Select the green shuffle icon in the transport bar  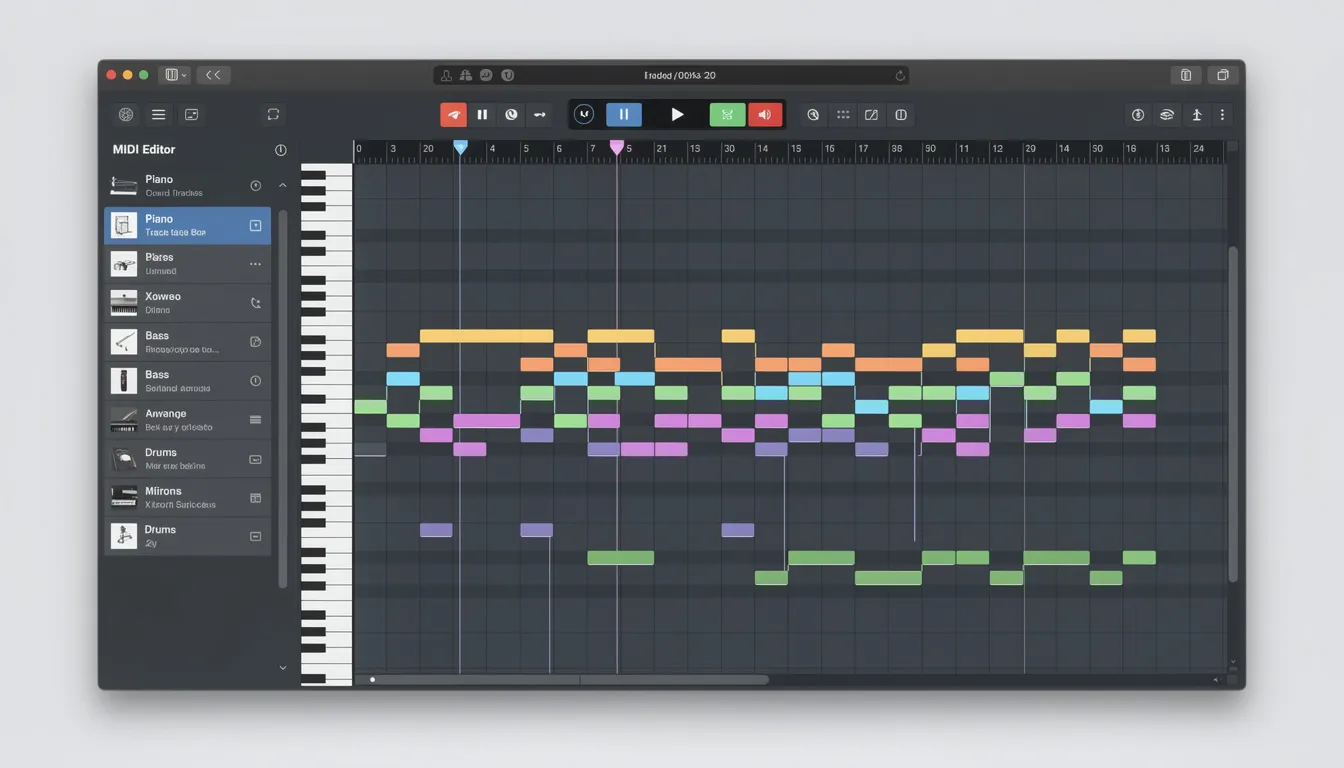(727, 114)
